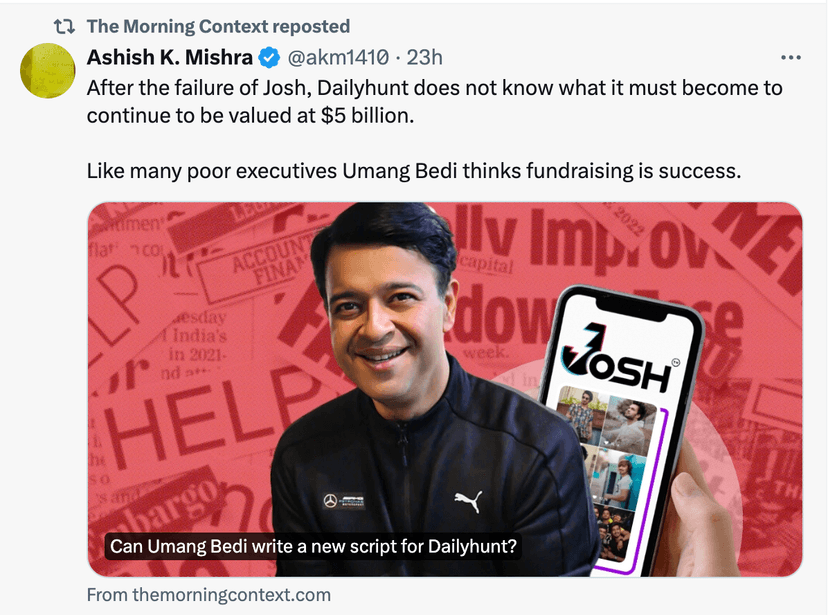
Task: Click the line about Umang Bedi and fundraising
Action: [413, 170]
